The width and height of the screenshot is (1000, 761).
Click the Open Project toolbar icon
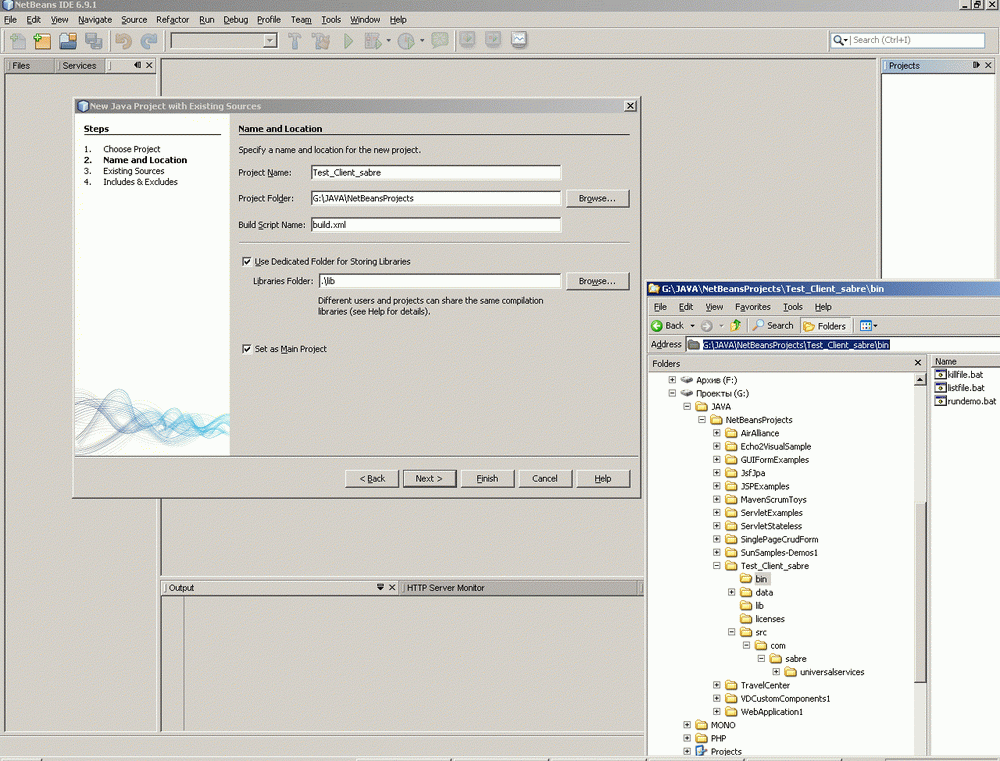[x=68, y=41]
